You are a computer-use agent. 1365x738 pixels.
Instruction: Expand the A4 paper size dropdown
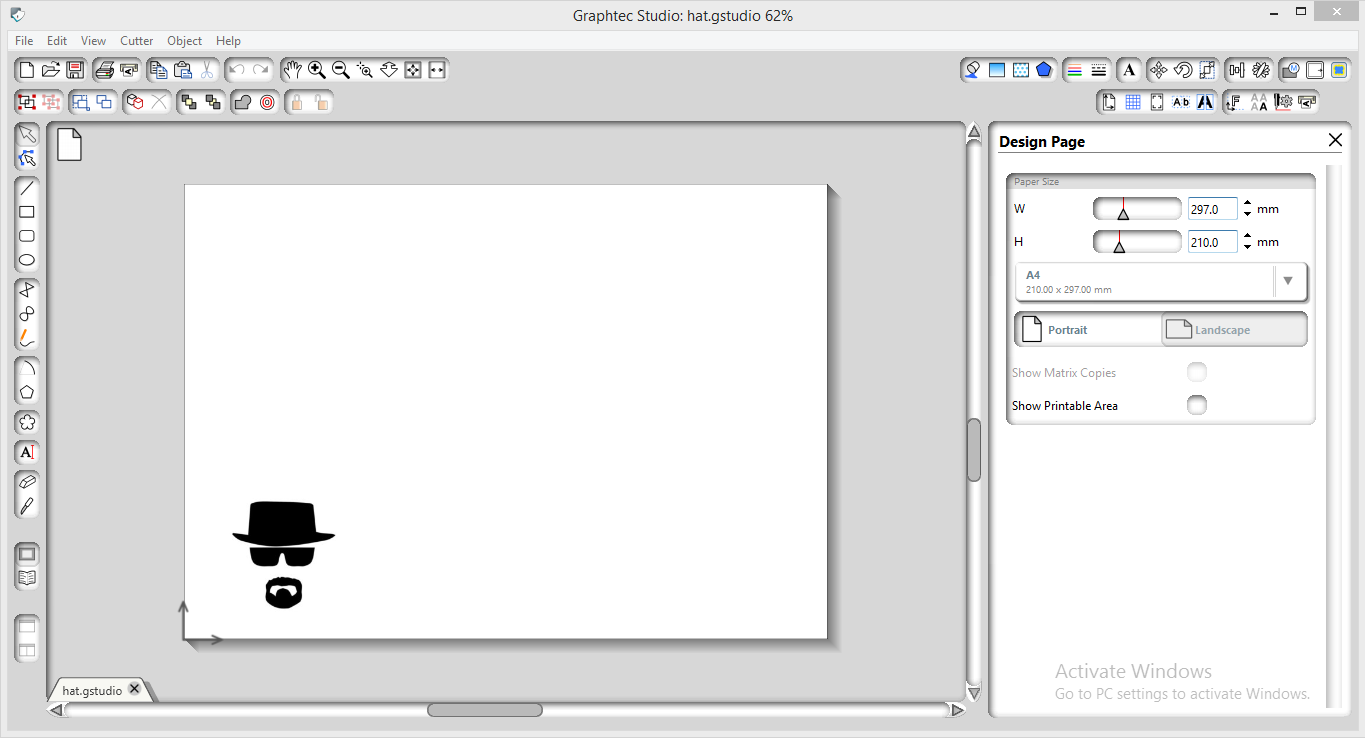tap(1288, 281)
